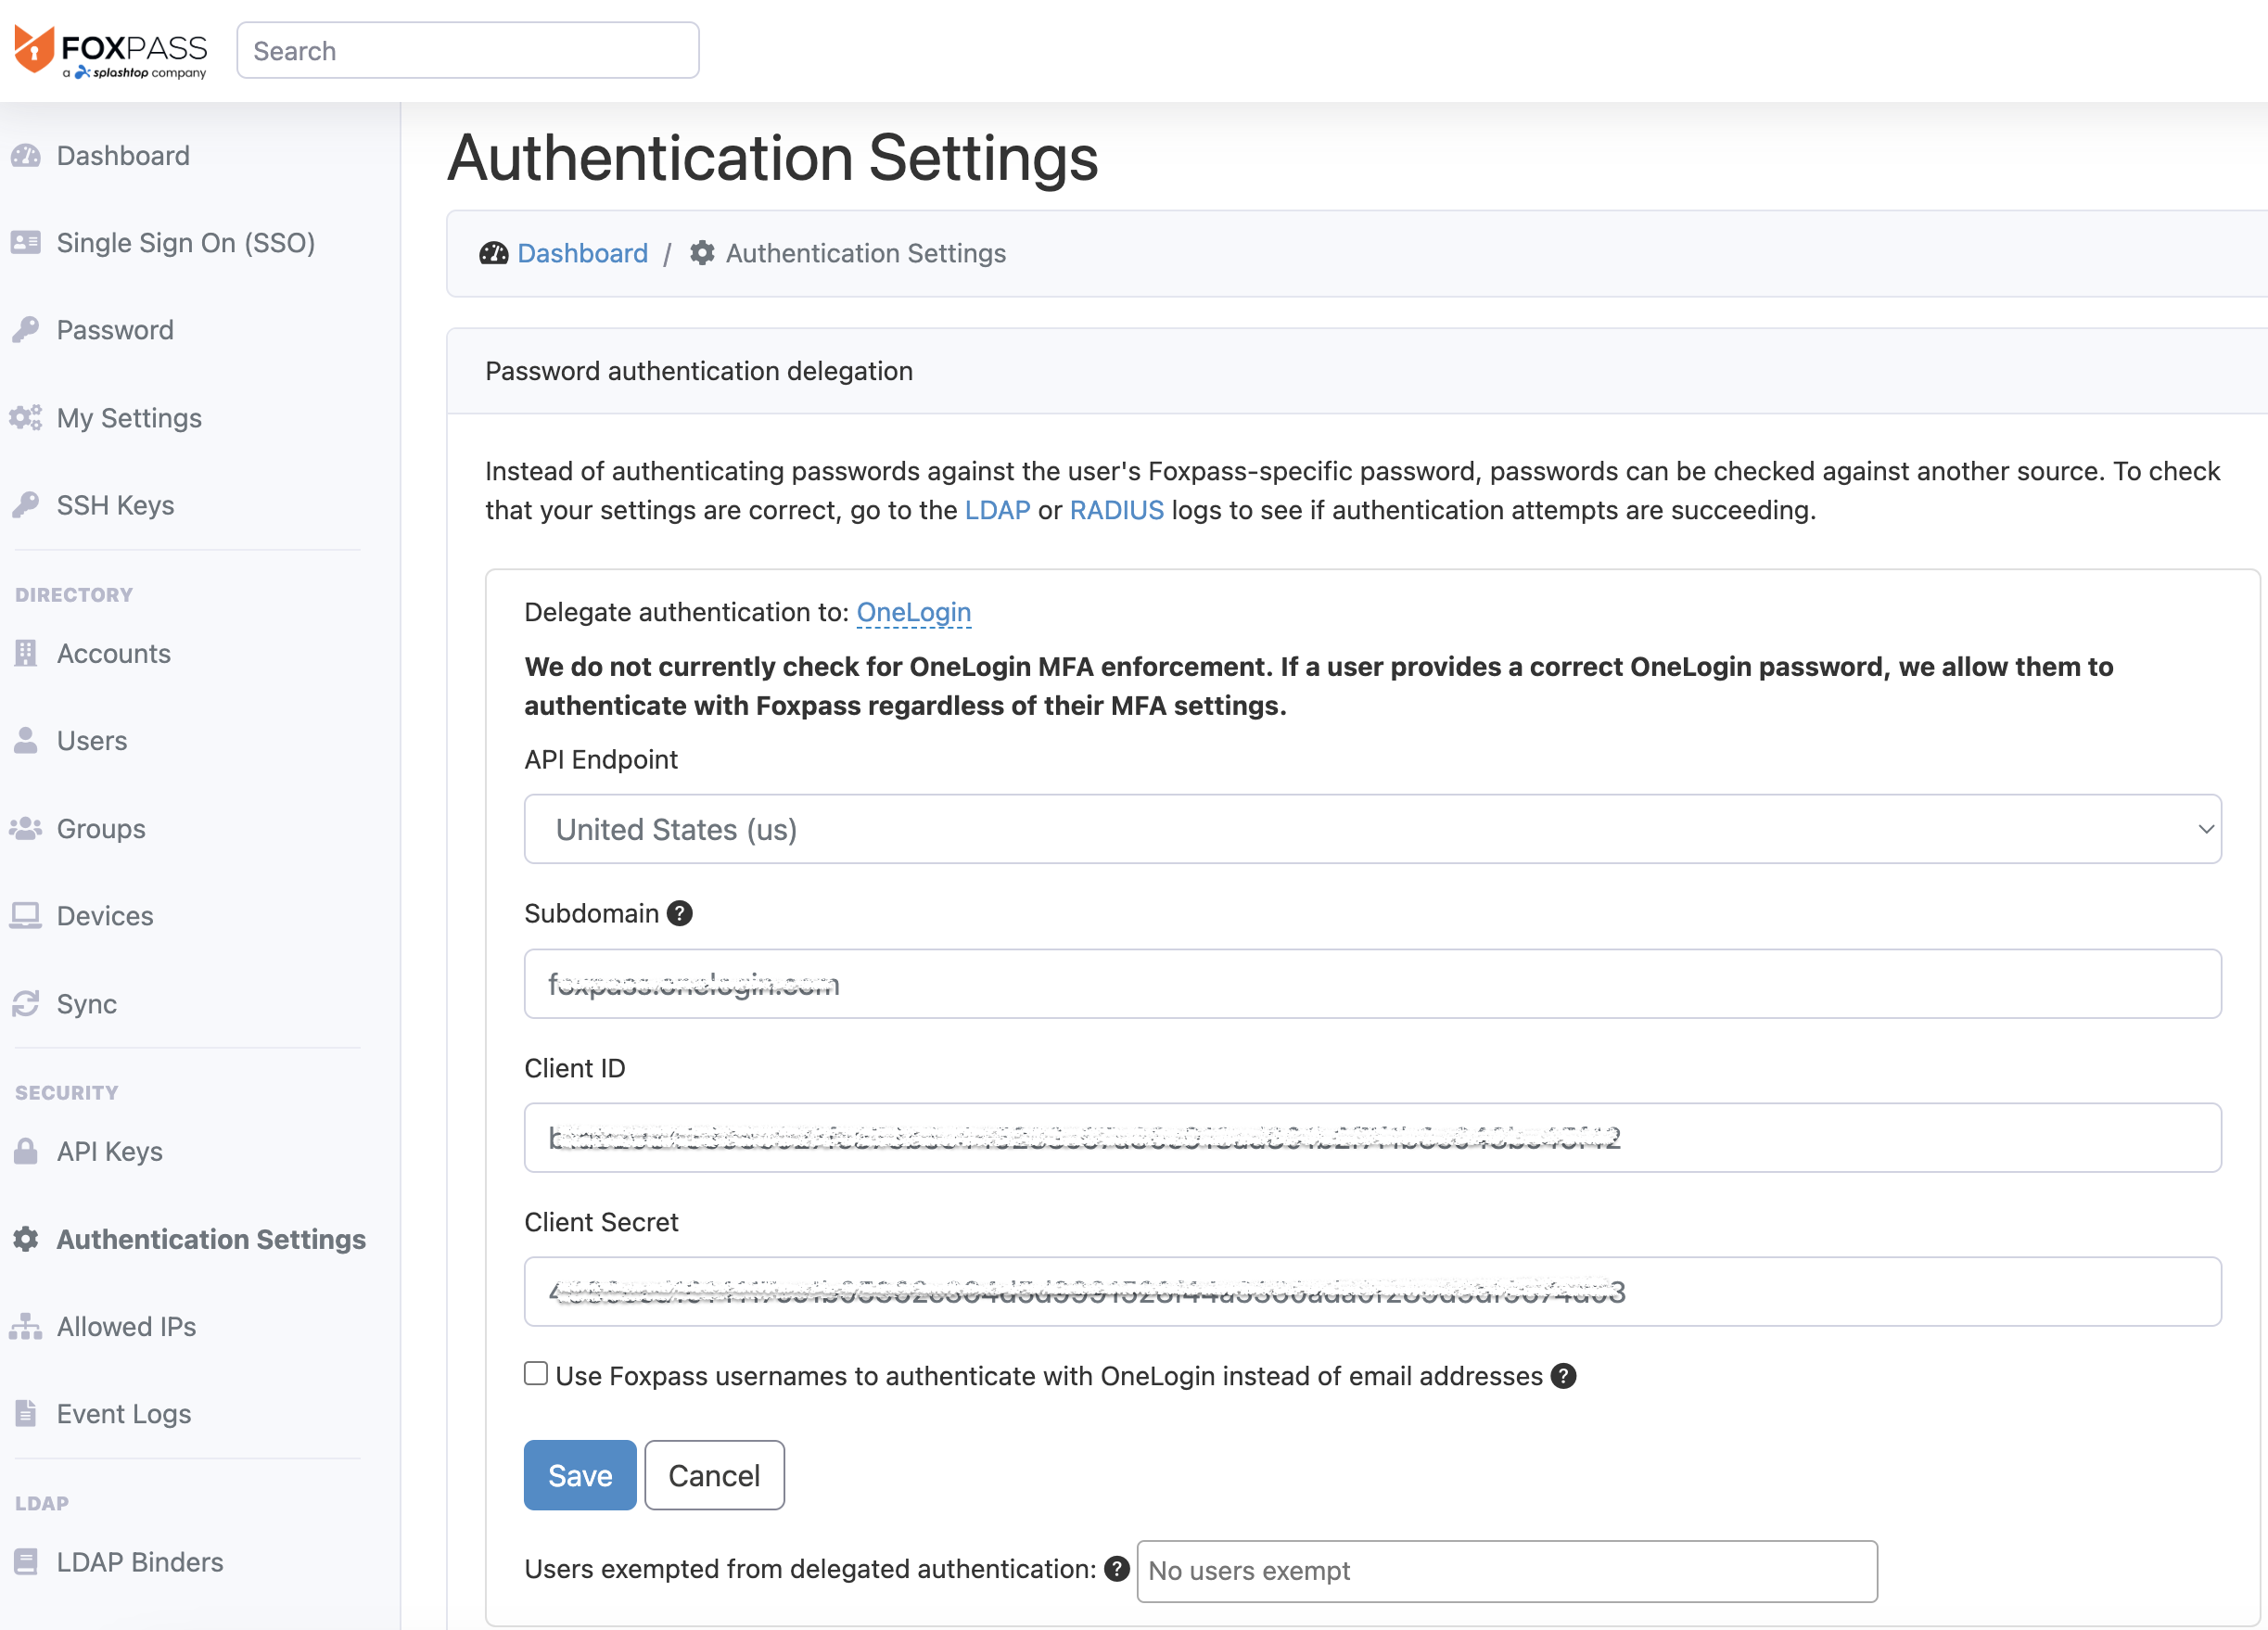This screenshot has width=2268, height=1630.
Task: Click the Save button
Action: click(x=580, y=1476)
